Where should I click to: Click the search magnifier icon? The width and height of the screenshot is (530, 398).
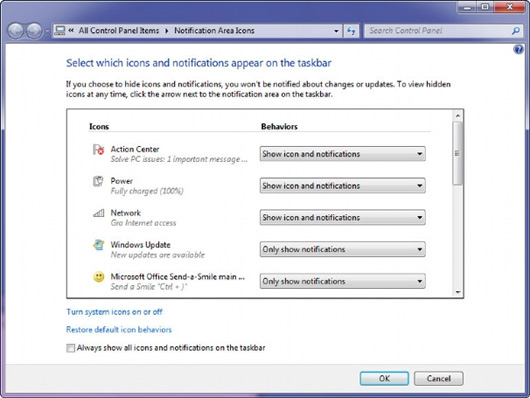516,31
